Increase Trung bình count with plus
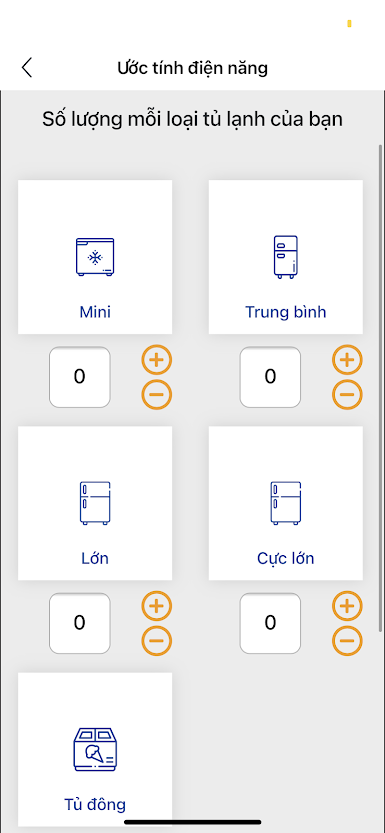Screen dimensions: 385x833 [x=347, y=360]
